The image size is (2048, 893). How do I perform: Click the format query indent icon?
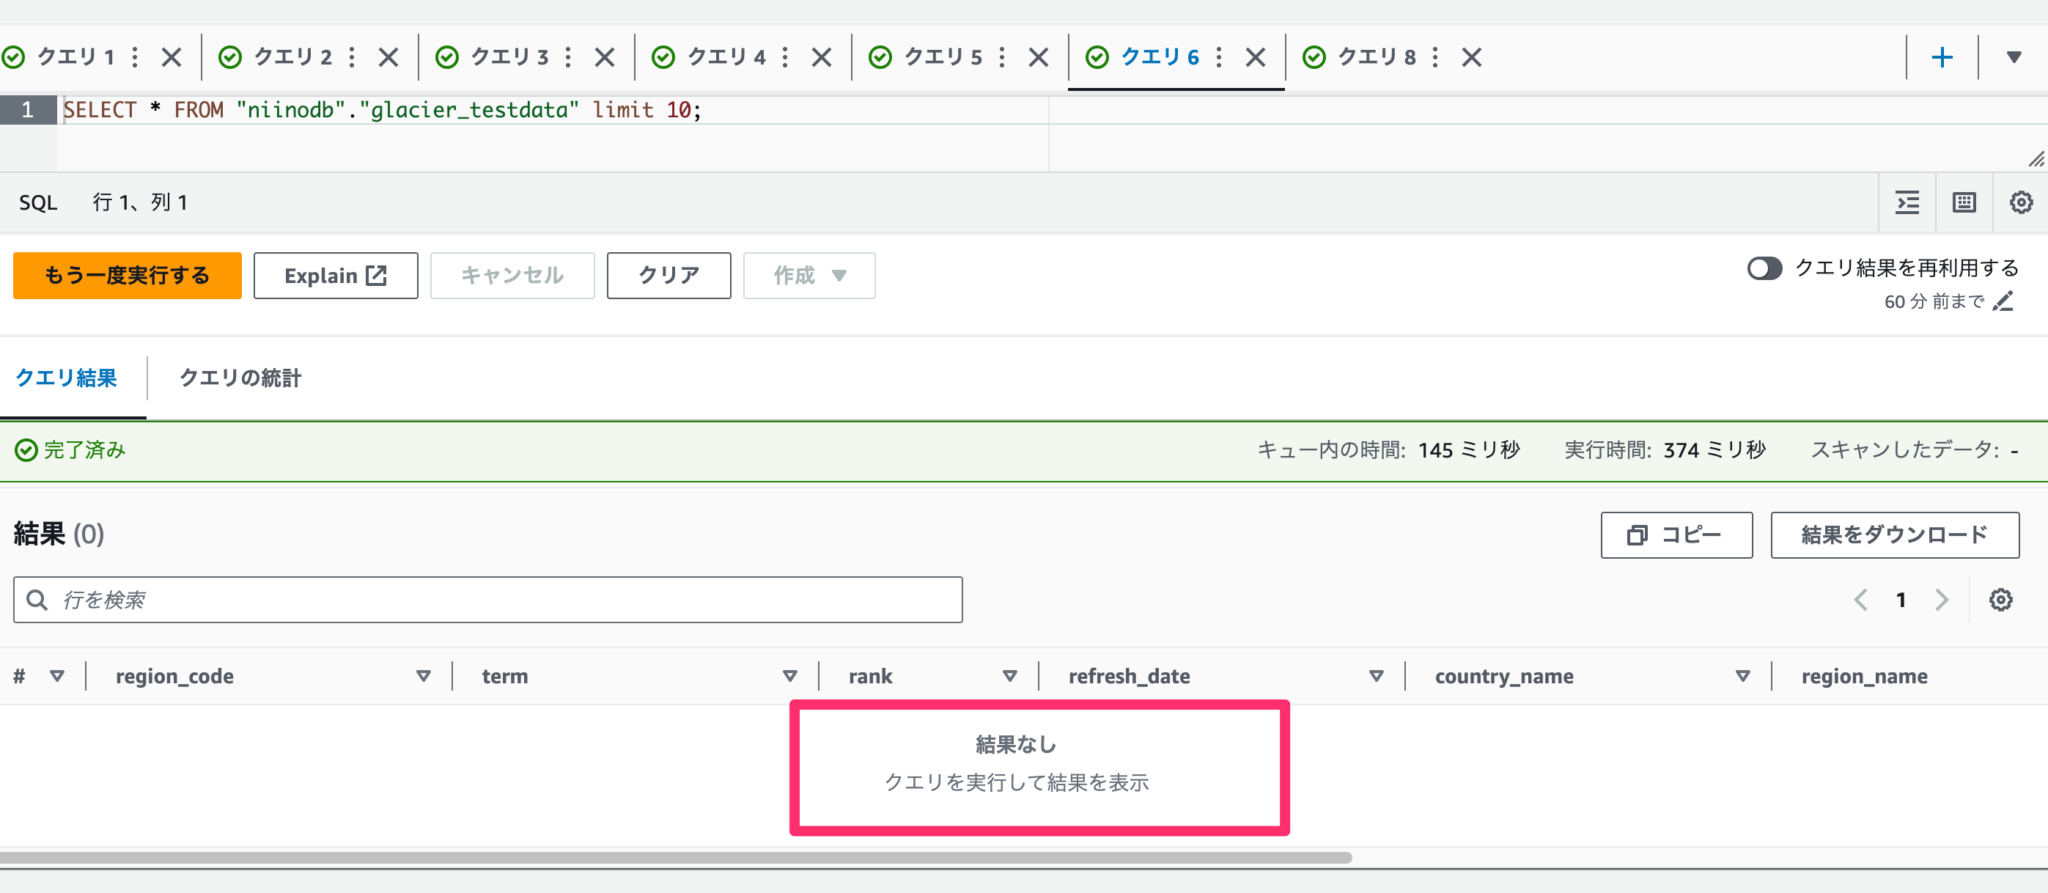(x=1908, y=203)
